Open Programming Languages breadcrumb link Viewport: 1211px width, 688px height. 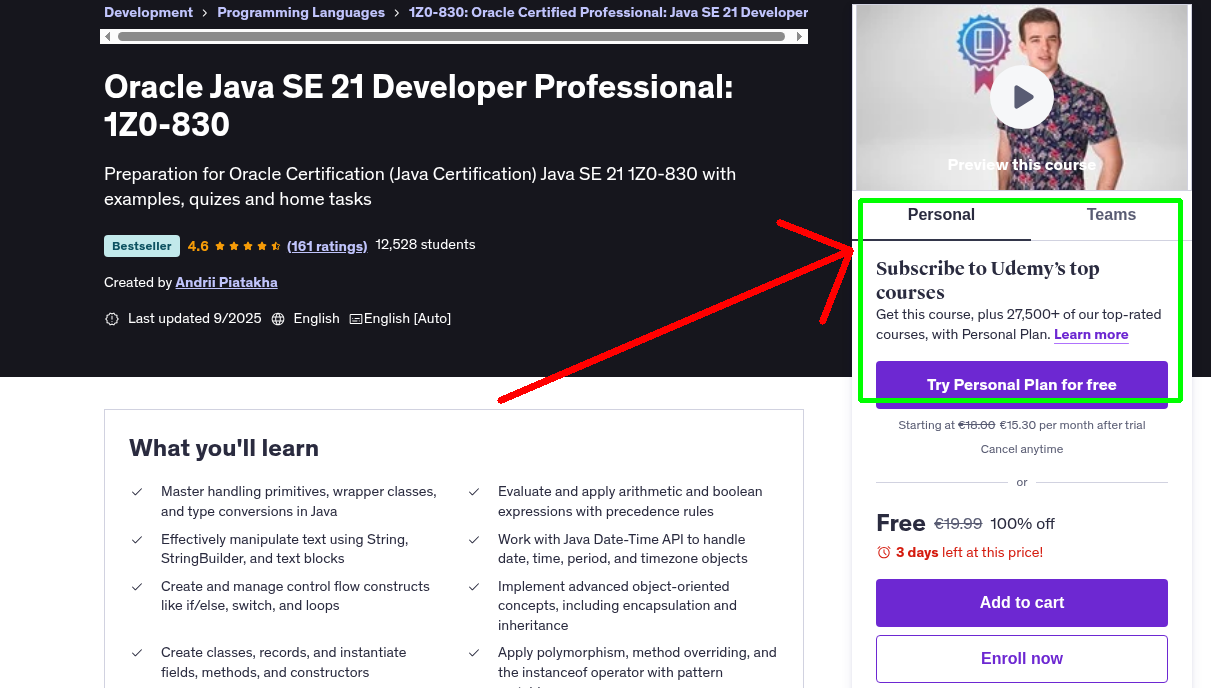tap(301, 13)
